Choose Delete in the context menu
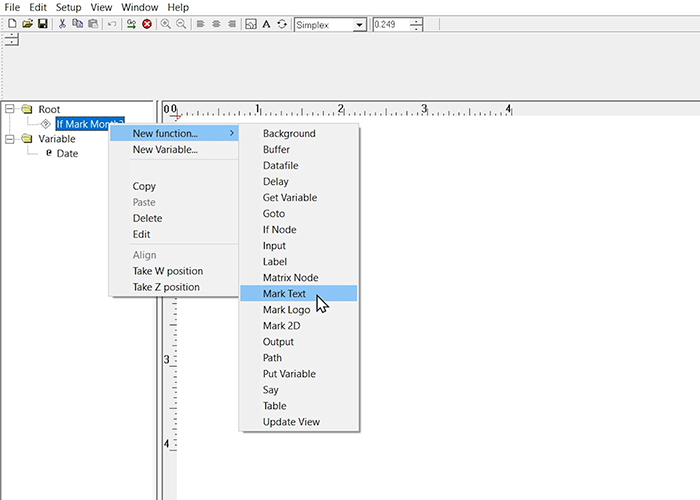The width and height of the screenshot is (700, 500). click(174, 218)
